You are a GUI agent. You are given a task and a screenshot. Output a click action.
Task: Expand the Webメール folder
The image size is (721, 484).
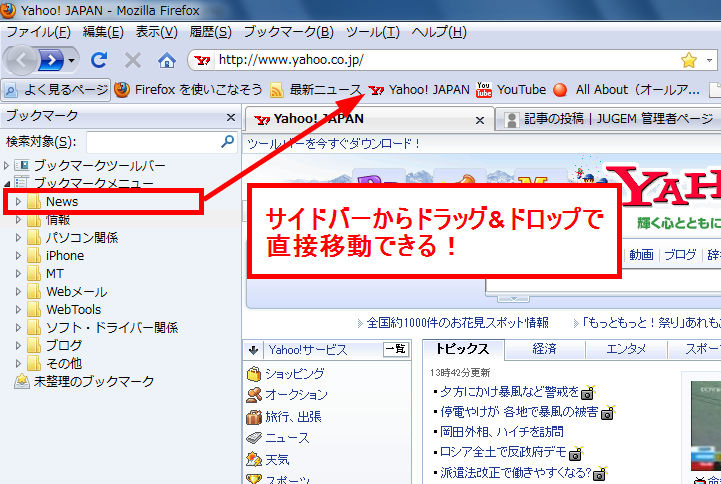[x=18, y=291]
